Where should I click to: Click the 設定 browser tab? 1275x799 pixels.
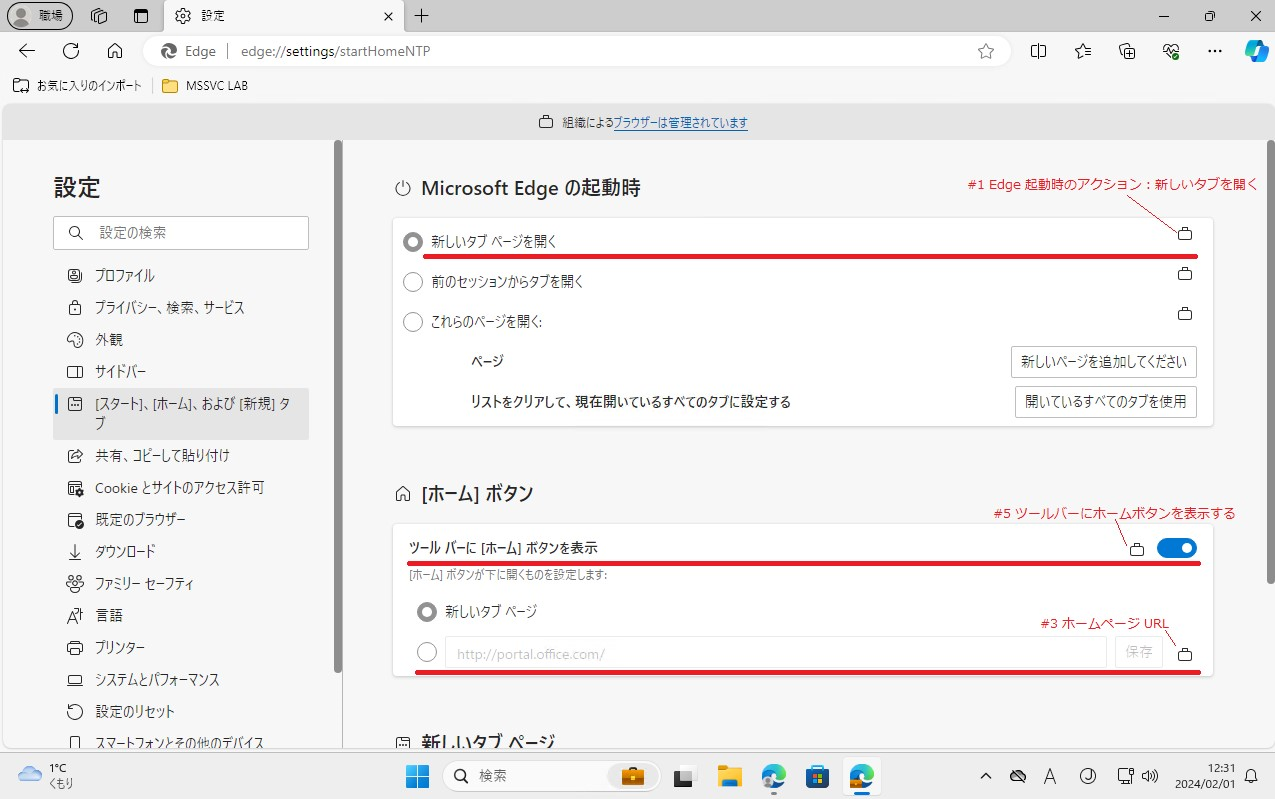(x=282, y=16)
